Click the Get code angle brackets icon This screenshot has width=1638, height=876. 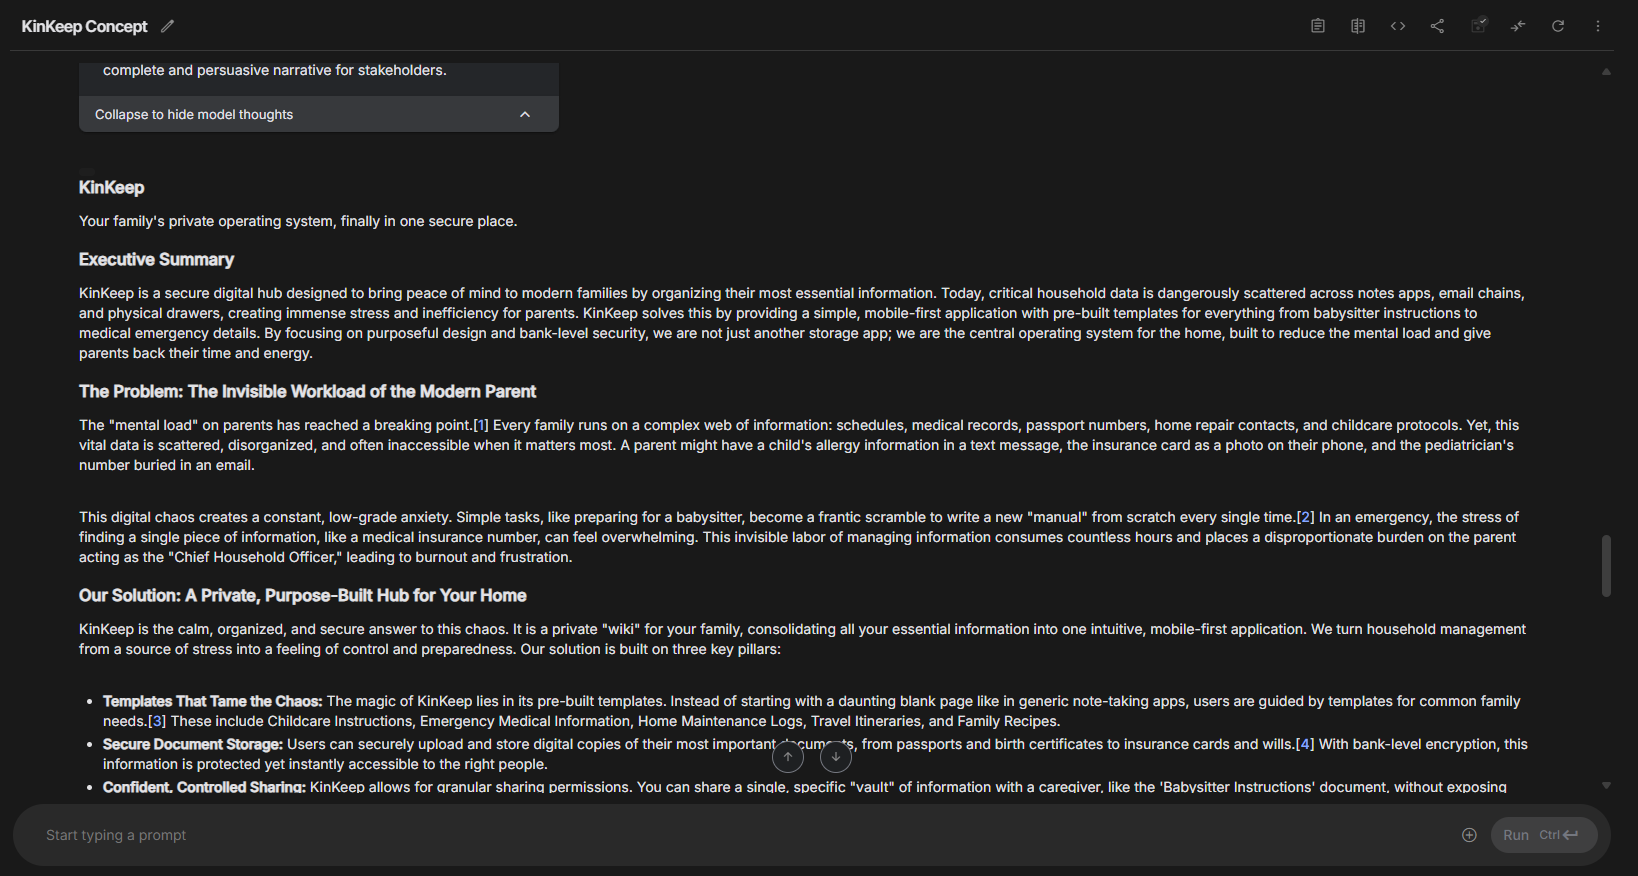click(x=1398, y=26)
